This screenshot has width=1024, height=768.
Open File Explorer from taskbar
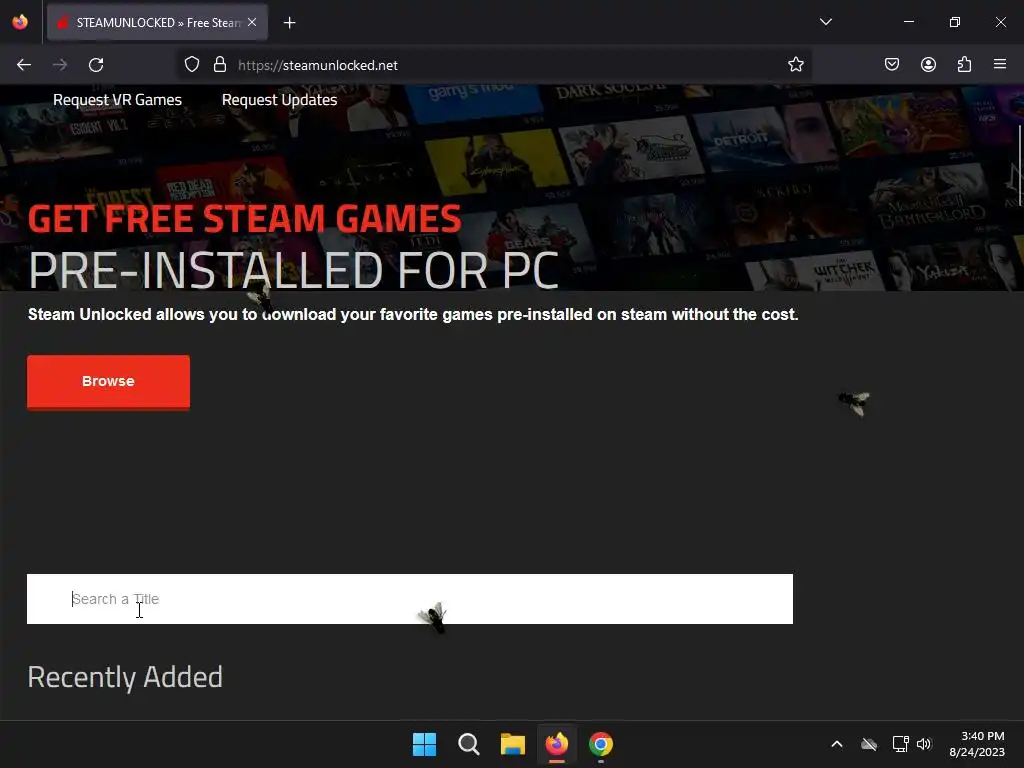coord(513,744)
